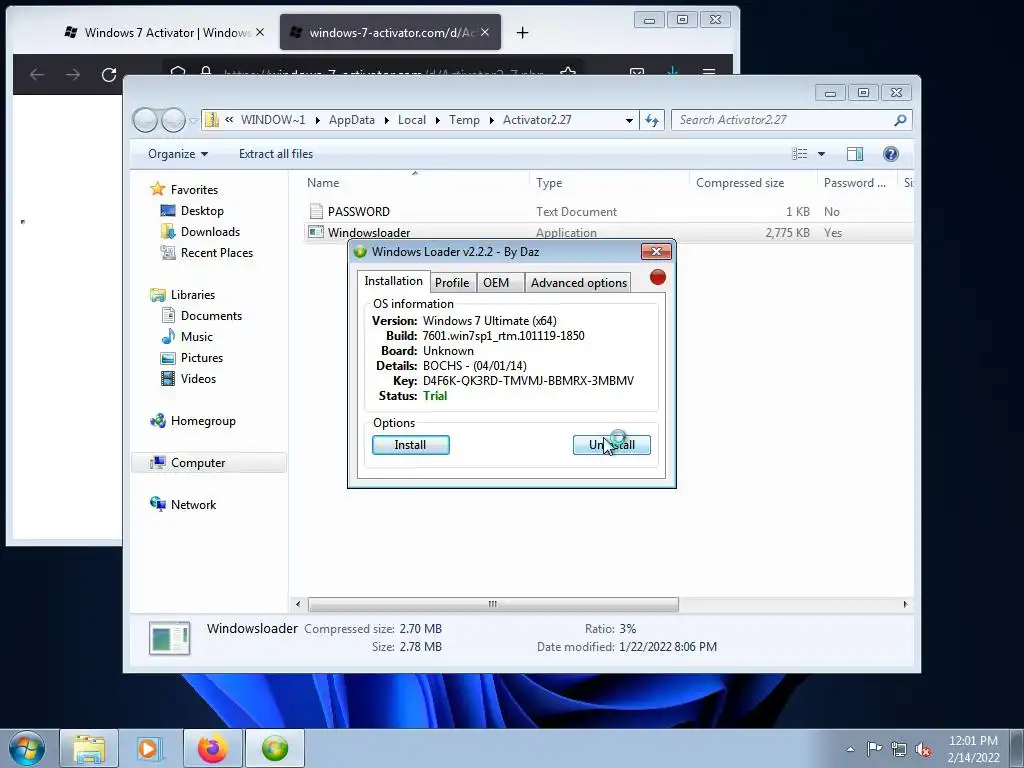Viewport: 1024px width, 768px height.
Task: Open the OEM tab
Action: [x=496, y=283]
